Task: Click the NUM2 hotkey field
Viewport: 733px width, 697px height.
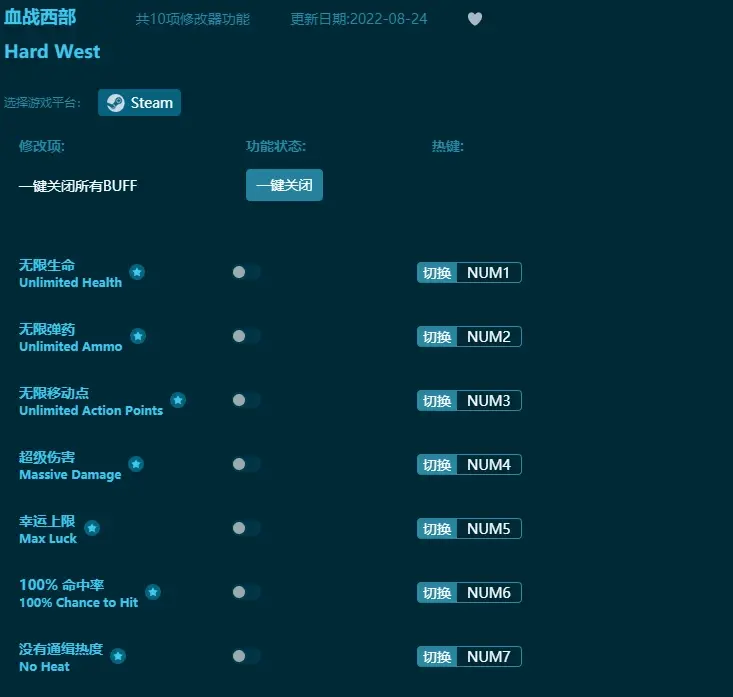Action: coord(489,337)
